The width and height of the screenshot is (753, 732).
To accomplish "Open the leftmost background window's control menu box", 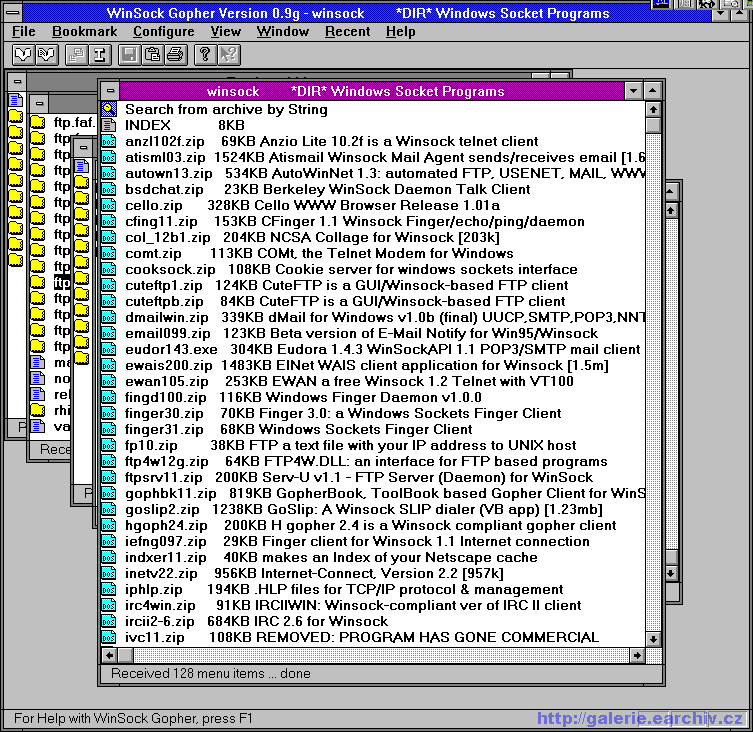I will (x=17, y=81).
